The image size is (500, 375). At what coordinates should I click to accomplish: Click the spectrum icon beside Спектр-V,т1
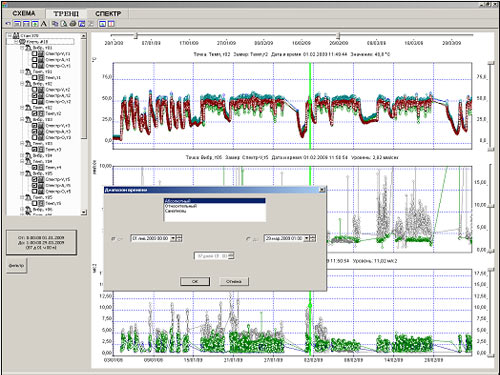click(x=41, y=54)
